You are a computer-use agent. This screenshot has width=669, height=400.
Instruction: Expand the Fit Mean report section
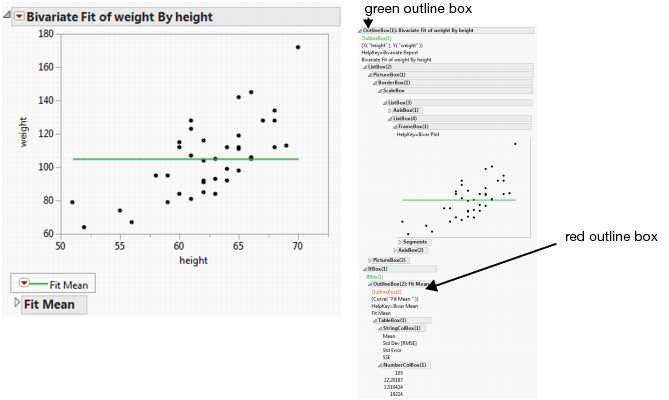[x=15, y=304]
